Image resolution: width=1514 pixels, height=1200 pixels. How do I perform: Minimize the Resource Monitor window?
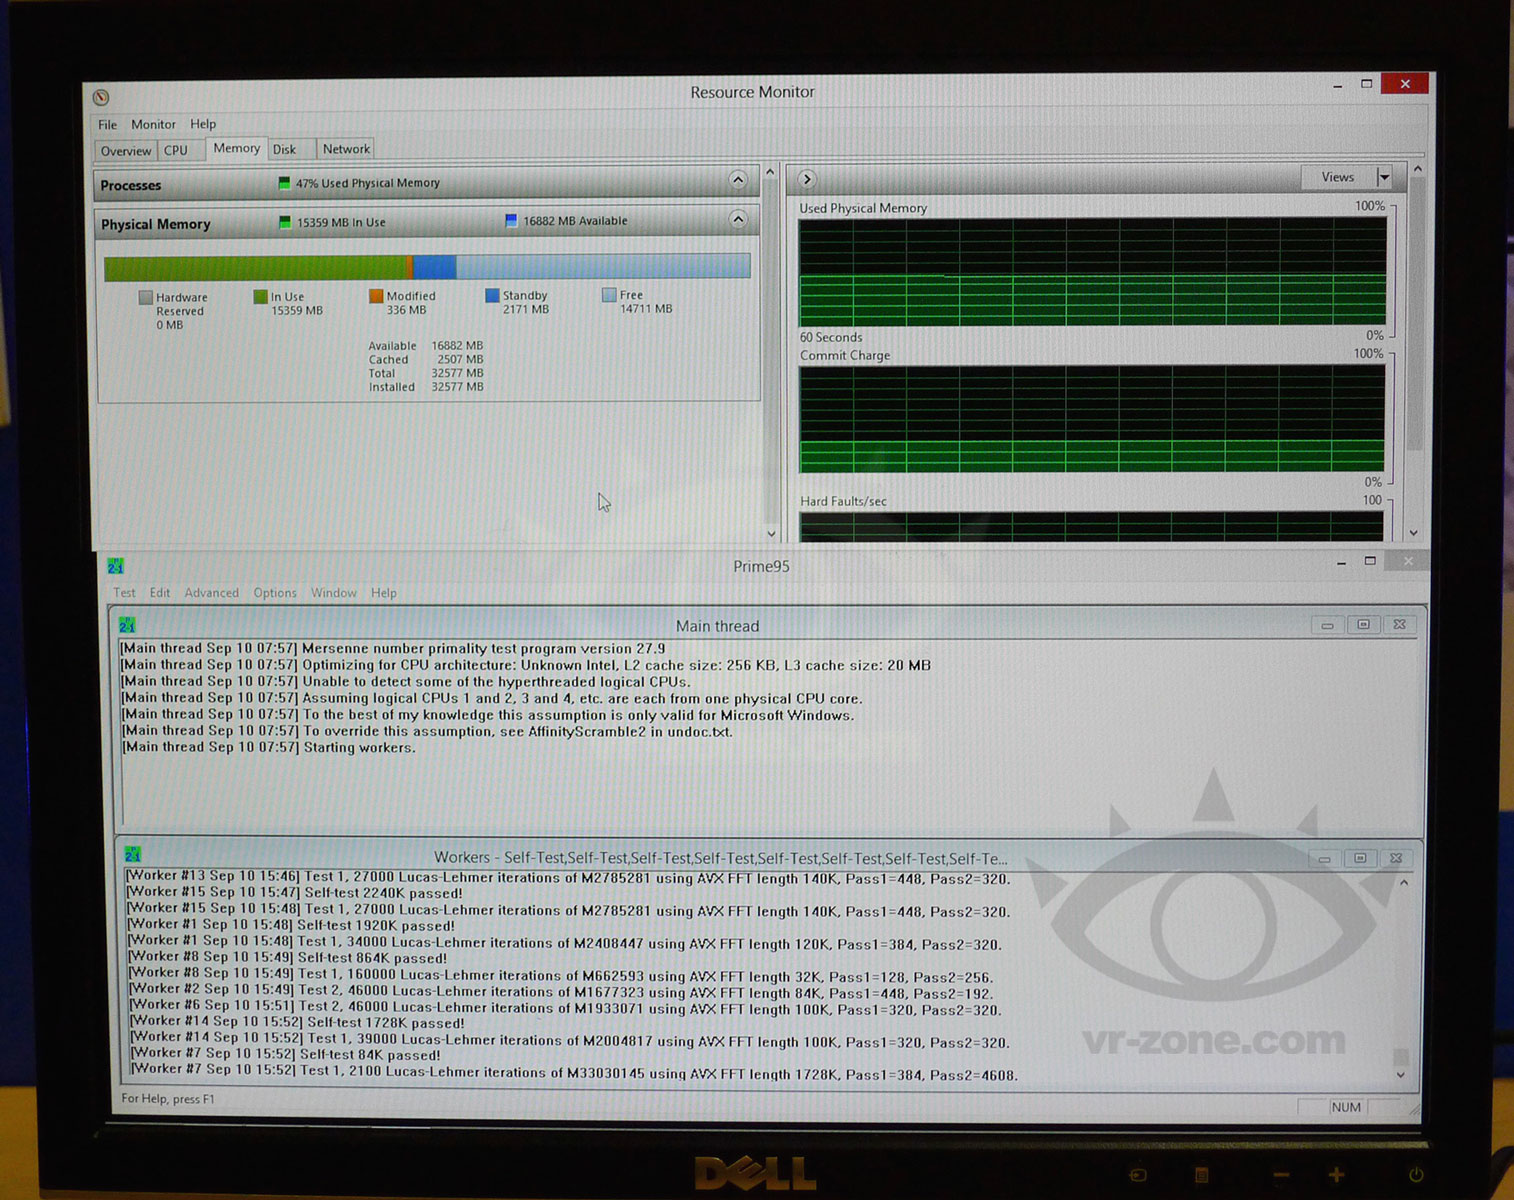point(1337,86)
